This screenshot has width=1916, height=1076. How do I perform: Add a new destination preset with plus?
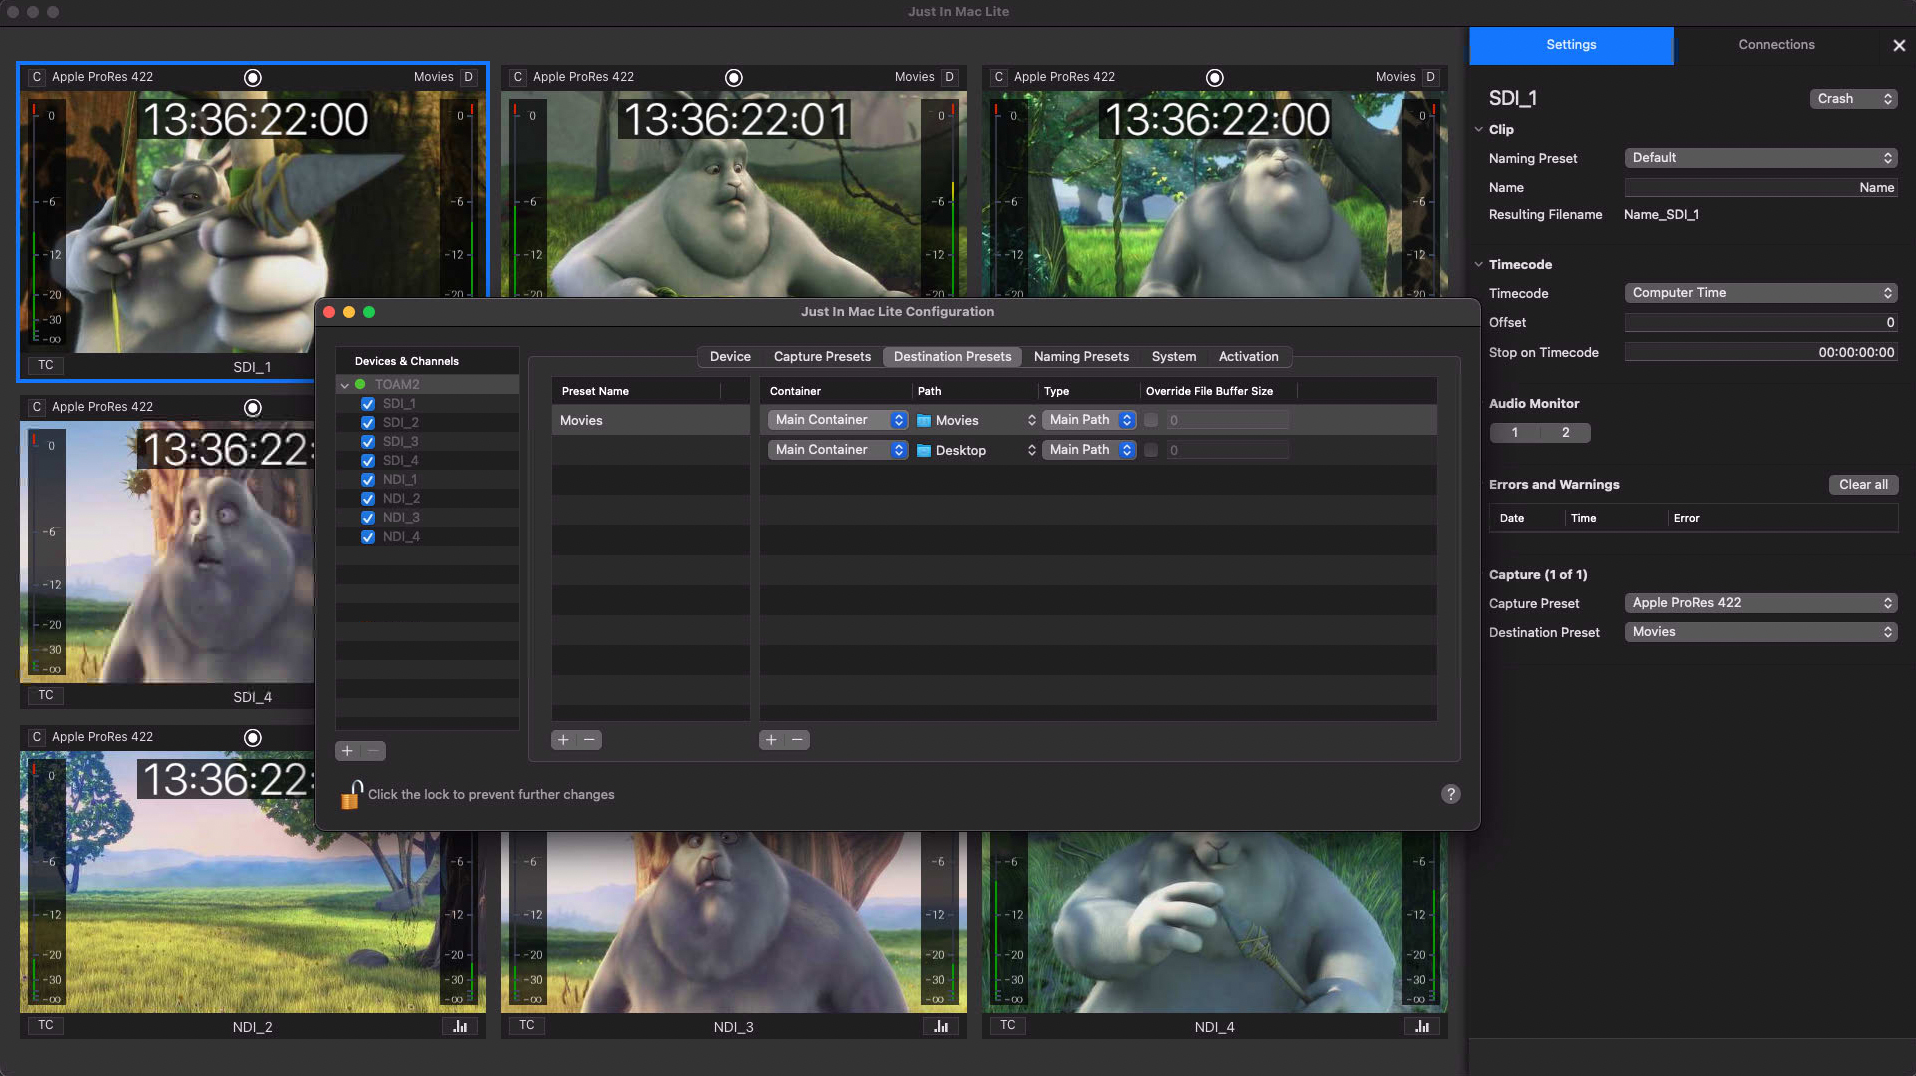564,740
